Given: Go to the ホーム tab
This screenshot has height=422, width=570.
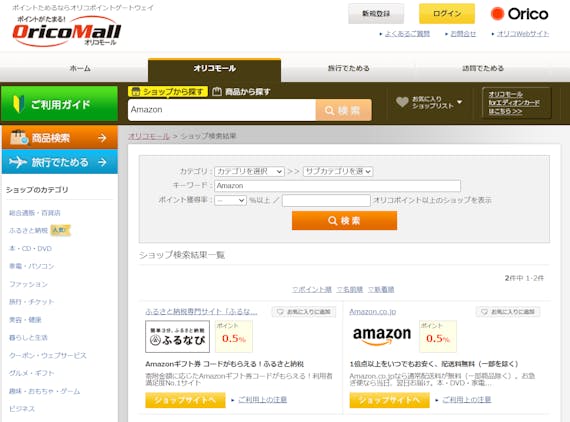Looking at the screenshot, I should pyautogui.click(x=80, y=68).
